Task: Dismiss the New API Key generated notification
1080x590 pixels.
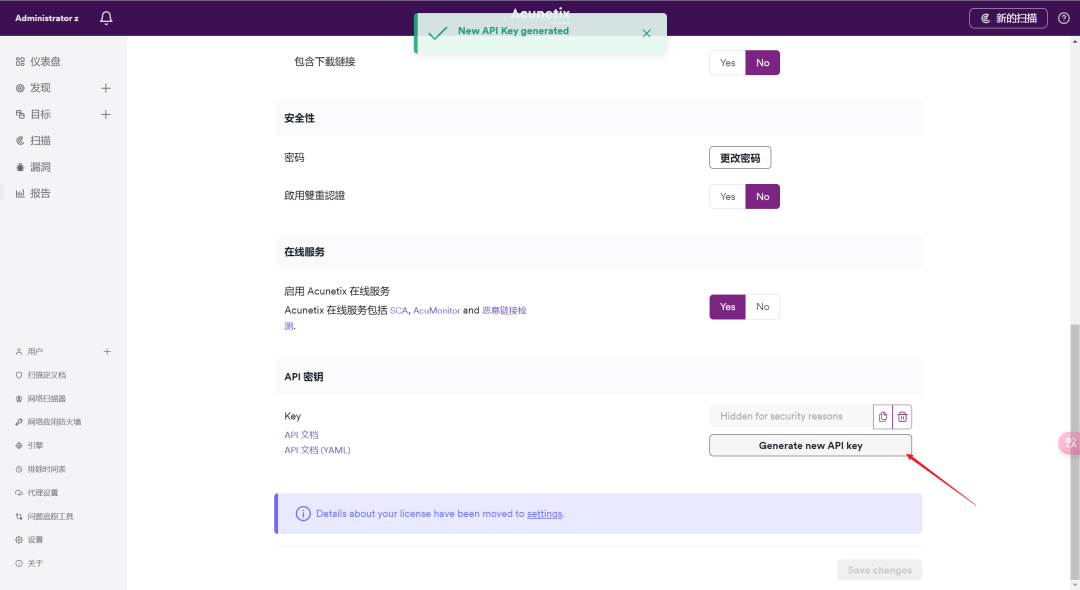Action: point(646,33)
